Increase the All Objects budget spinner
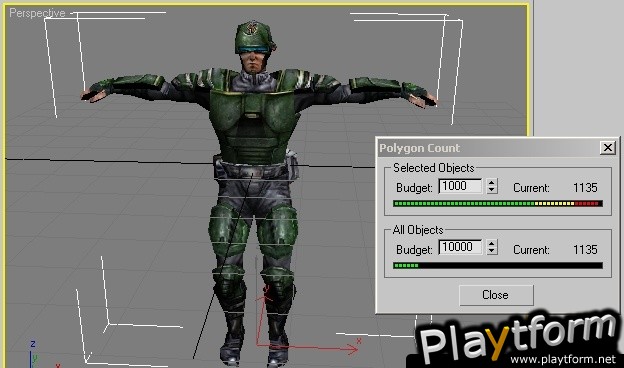Image resolution: width=624 pixels, height=368 pixels. click(x=492, y=244)
